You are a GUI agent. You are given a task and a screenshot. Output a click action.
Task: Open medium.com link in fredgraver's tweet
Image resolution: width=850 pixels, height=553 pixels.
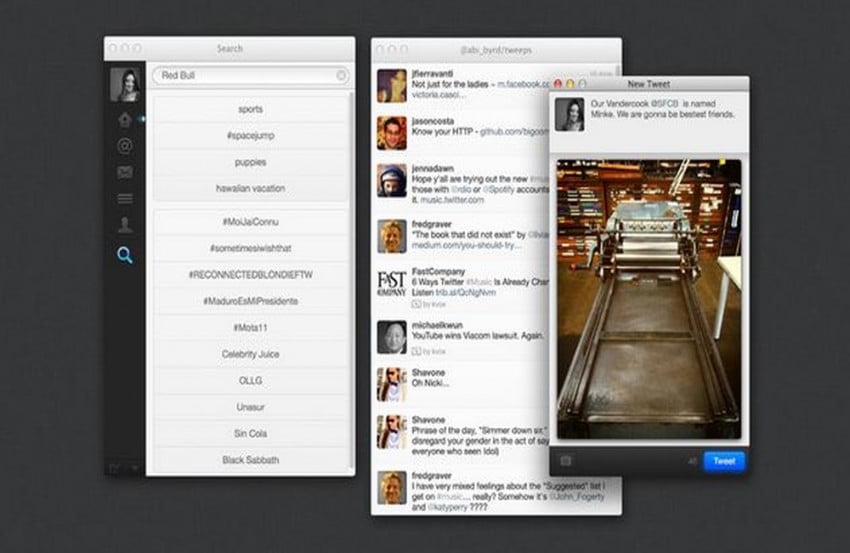click(467, 246)
